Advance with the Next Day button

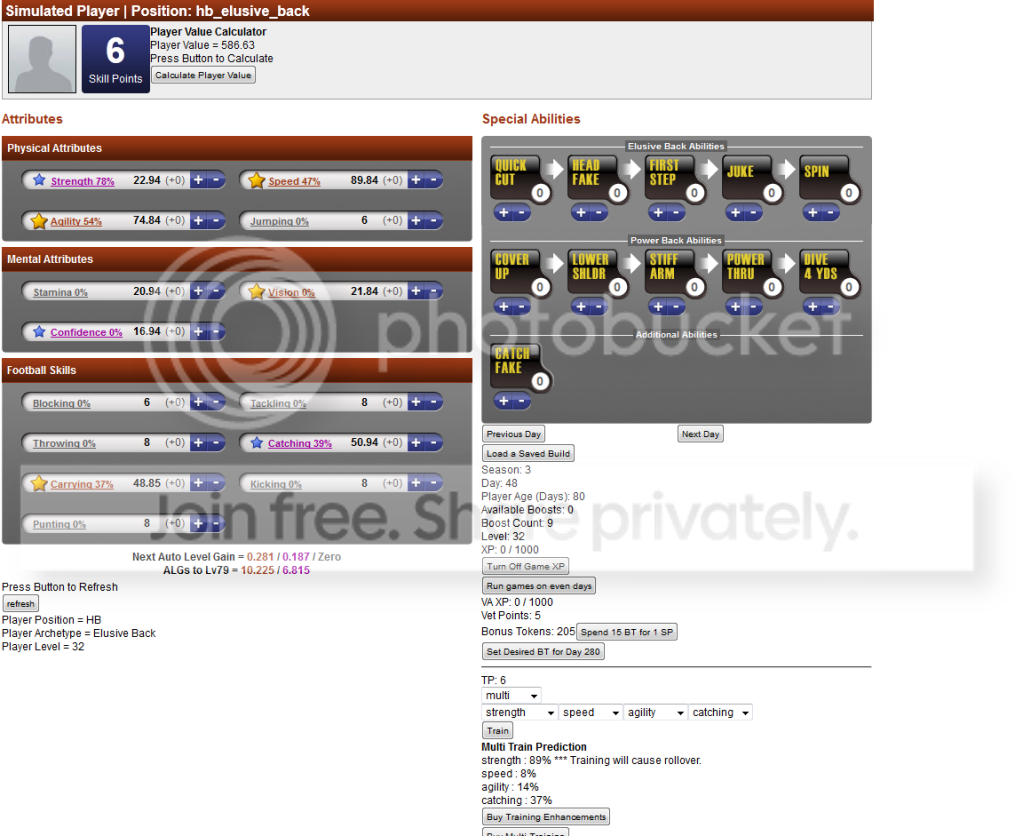coord(700,434)
